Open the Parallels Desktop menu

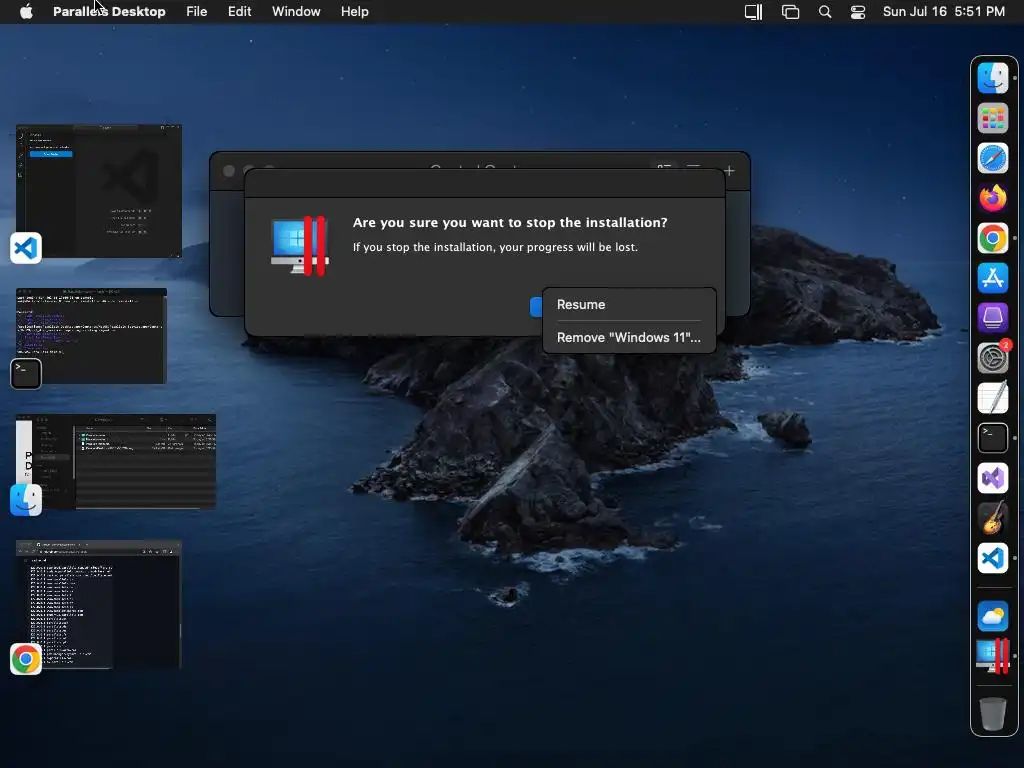pos(109,12)
